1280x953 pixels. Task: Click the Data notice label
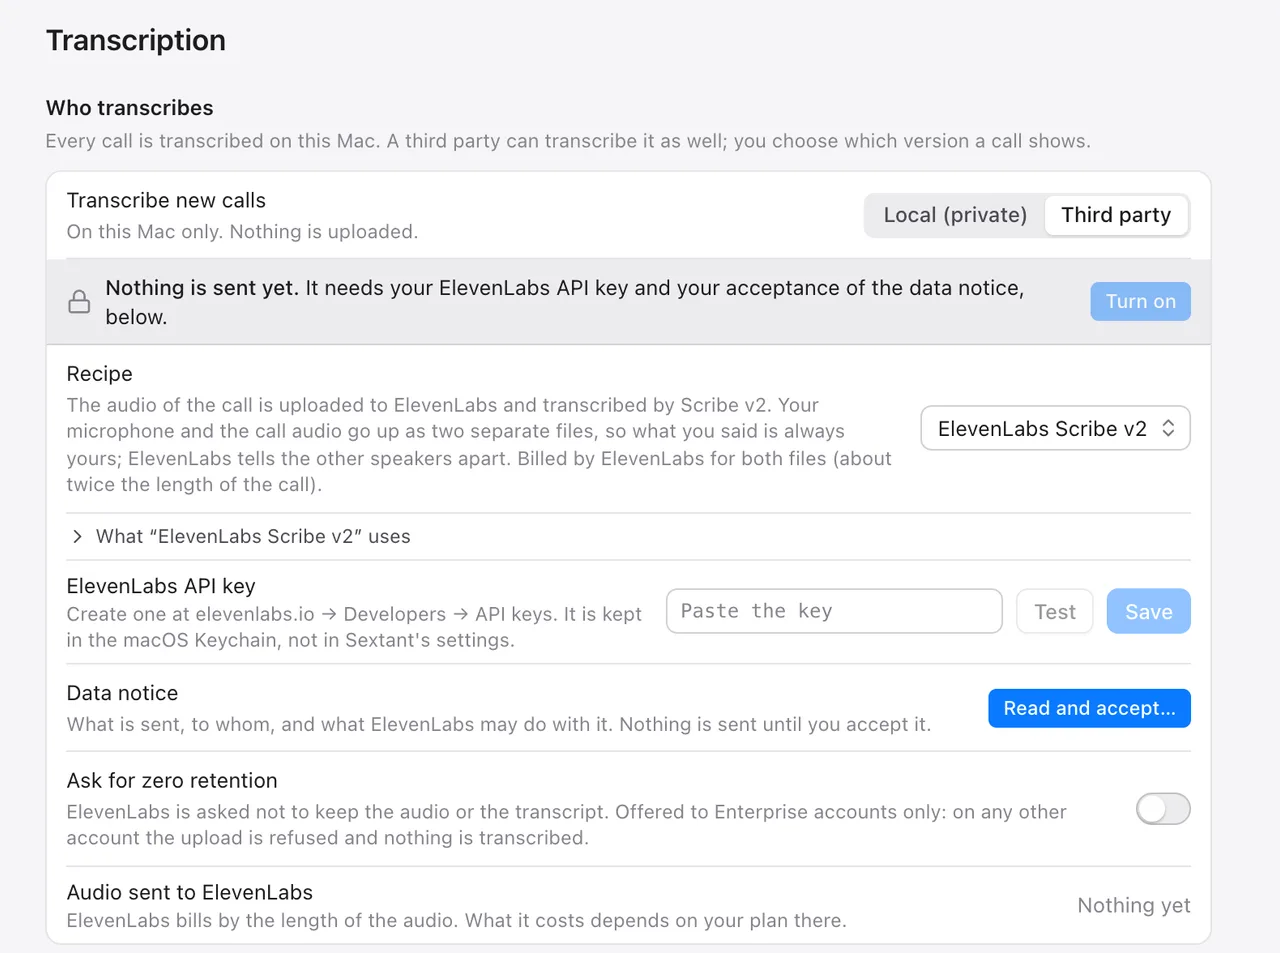122,693
